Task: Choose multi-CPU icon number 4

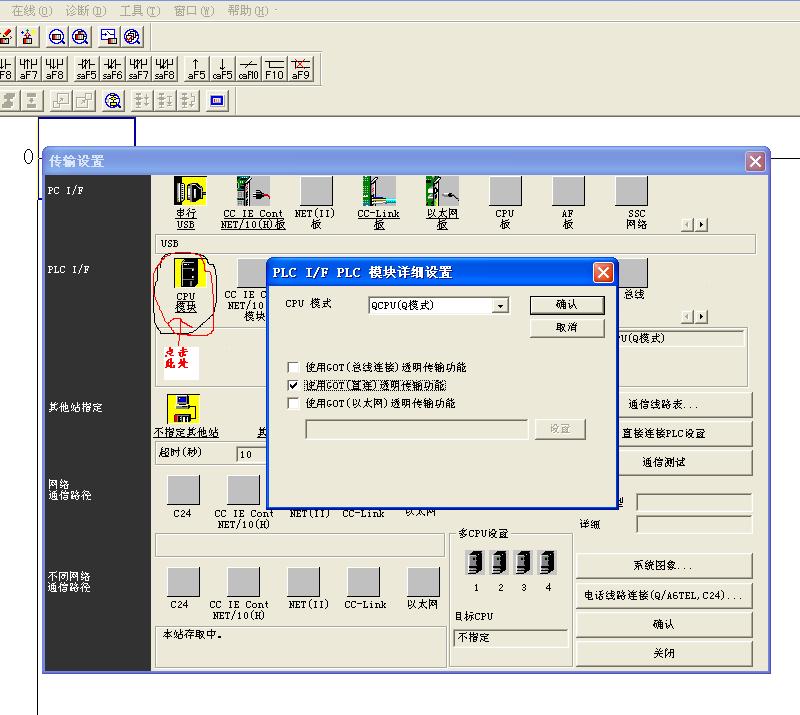Action: coord(547,563)
